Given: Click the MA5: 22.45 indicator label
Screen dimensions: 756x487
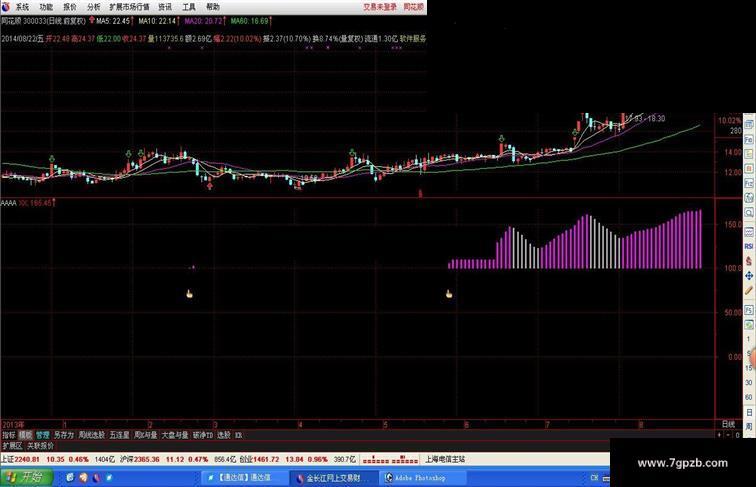Looking at the screenshot, I should 113,21.
